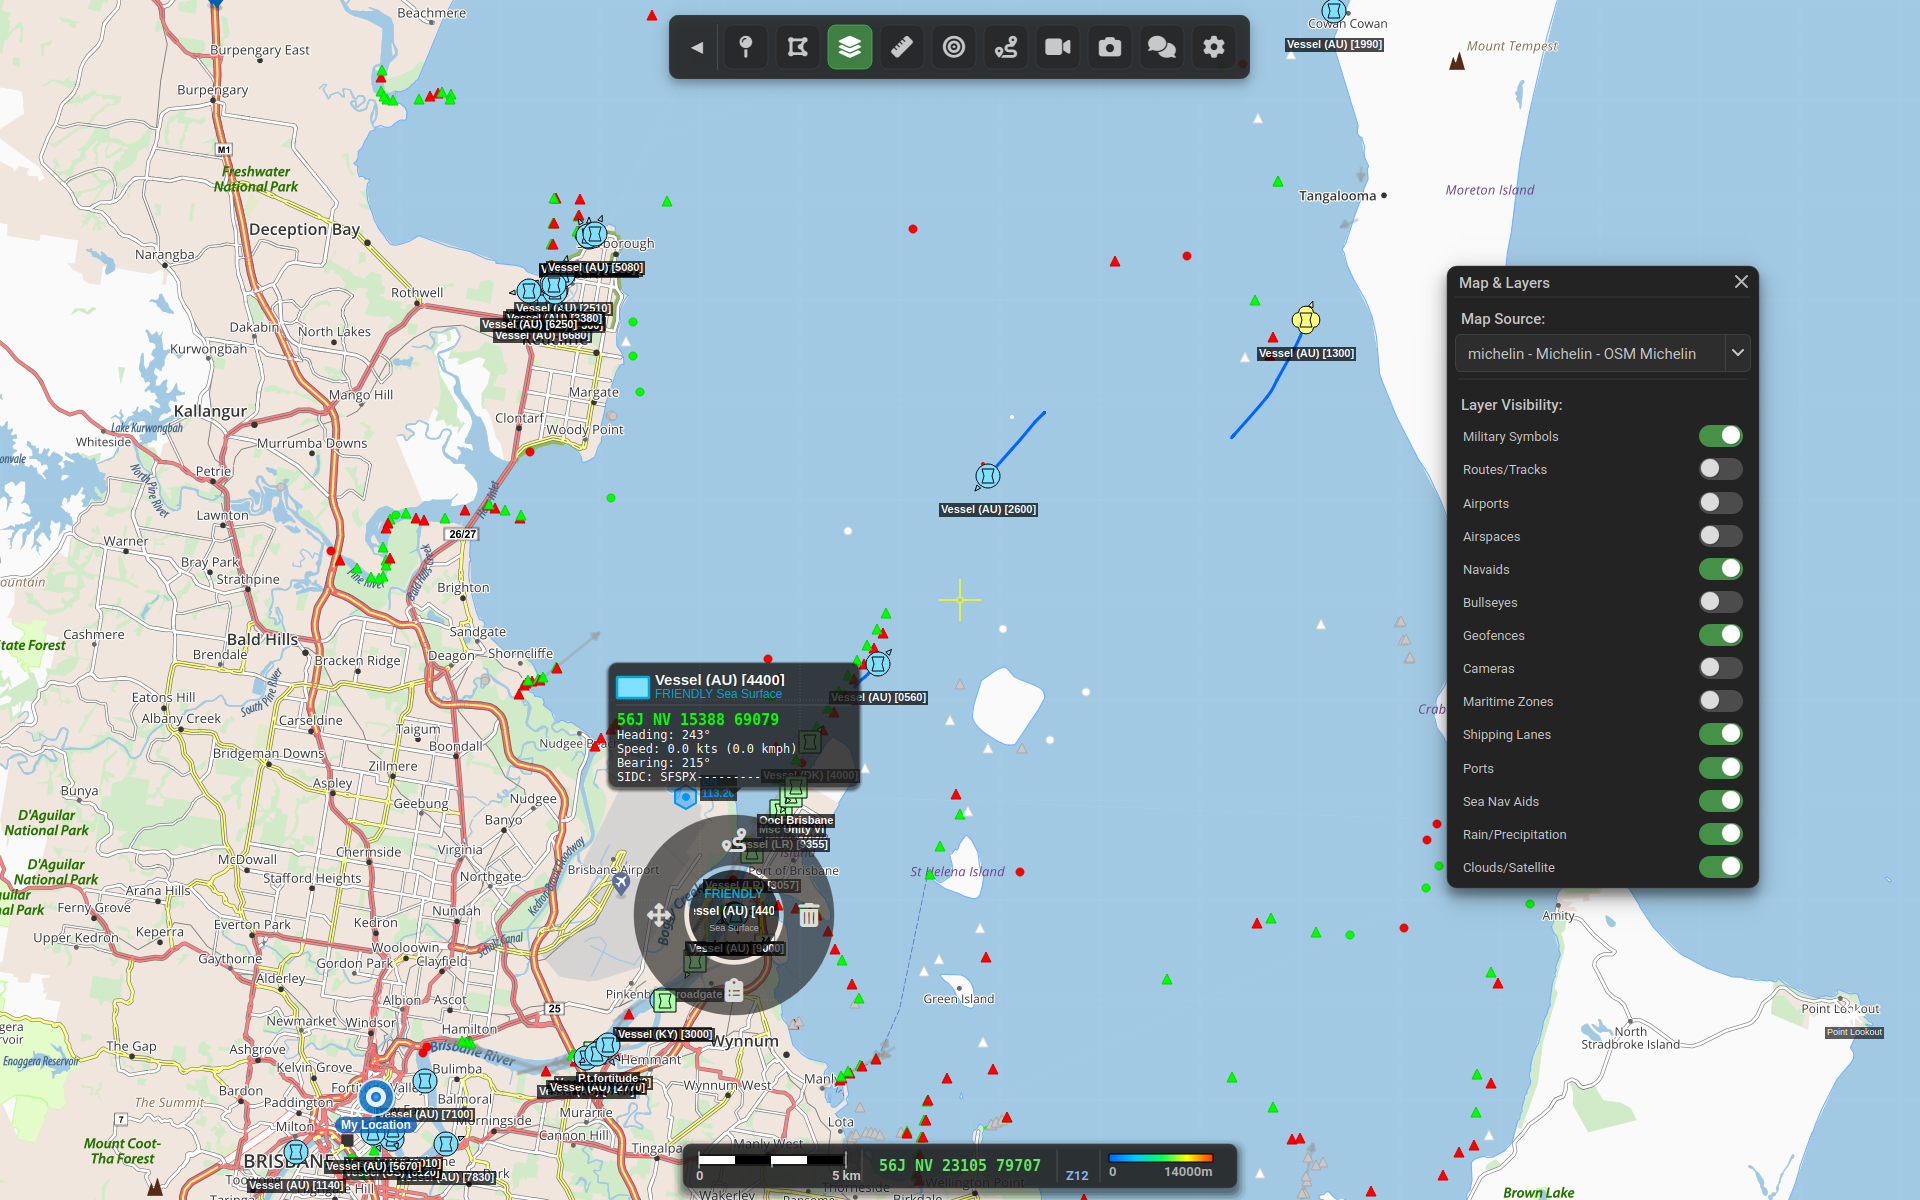Click the move arrows in the radial menu
This screenshot has width=1920, height=1200.
click(659, 915)
